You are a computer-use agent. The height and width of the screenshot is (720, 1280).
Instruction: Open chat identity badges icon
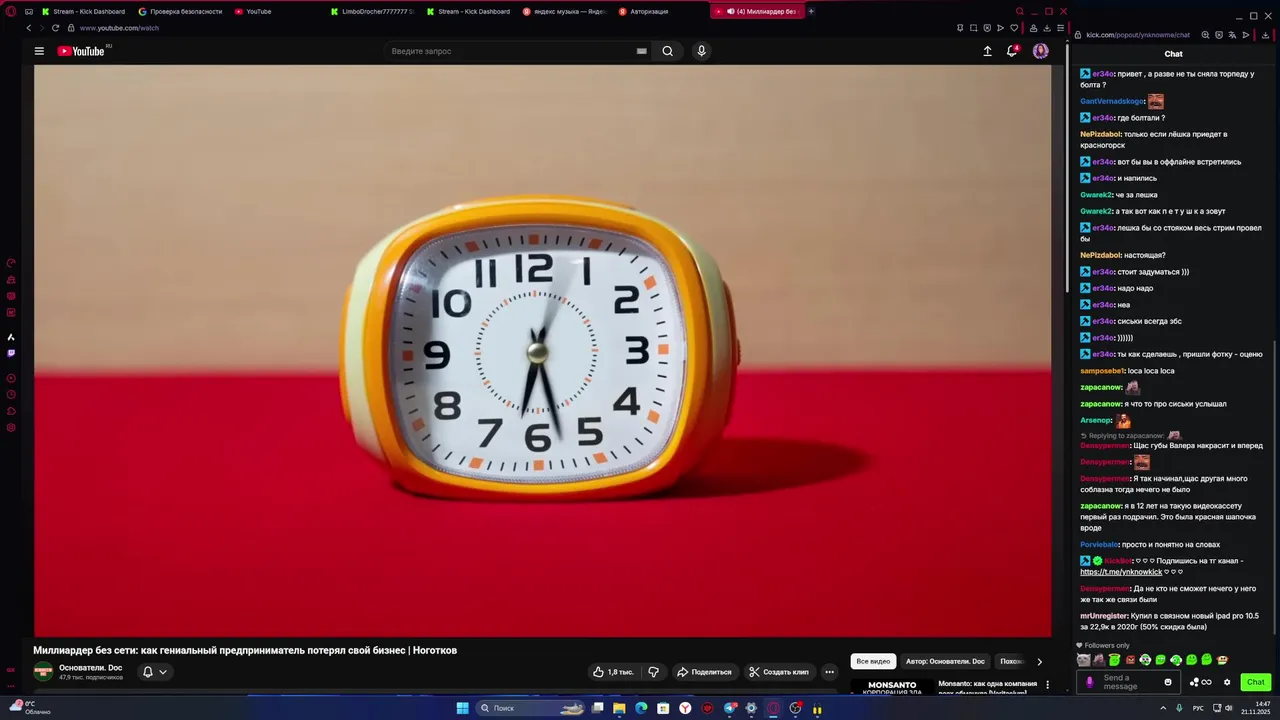pyautogui.click(x=1201, y=682)
